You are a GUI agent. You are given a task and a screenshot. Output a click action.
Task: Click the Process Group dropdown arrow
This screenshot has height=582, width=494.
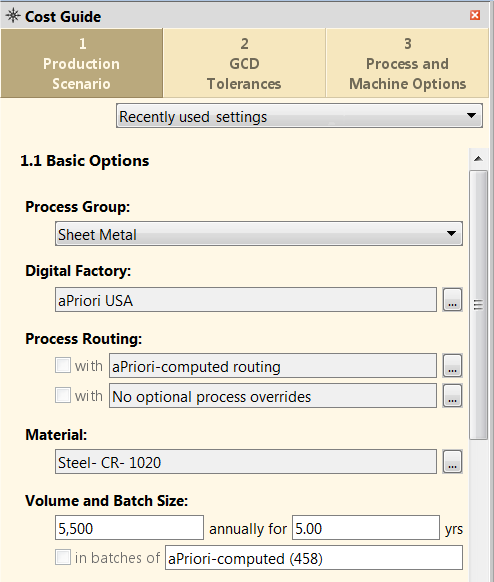(x=451, y=234)
